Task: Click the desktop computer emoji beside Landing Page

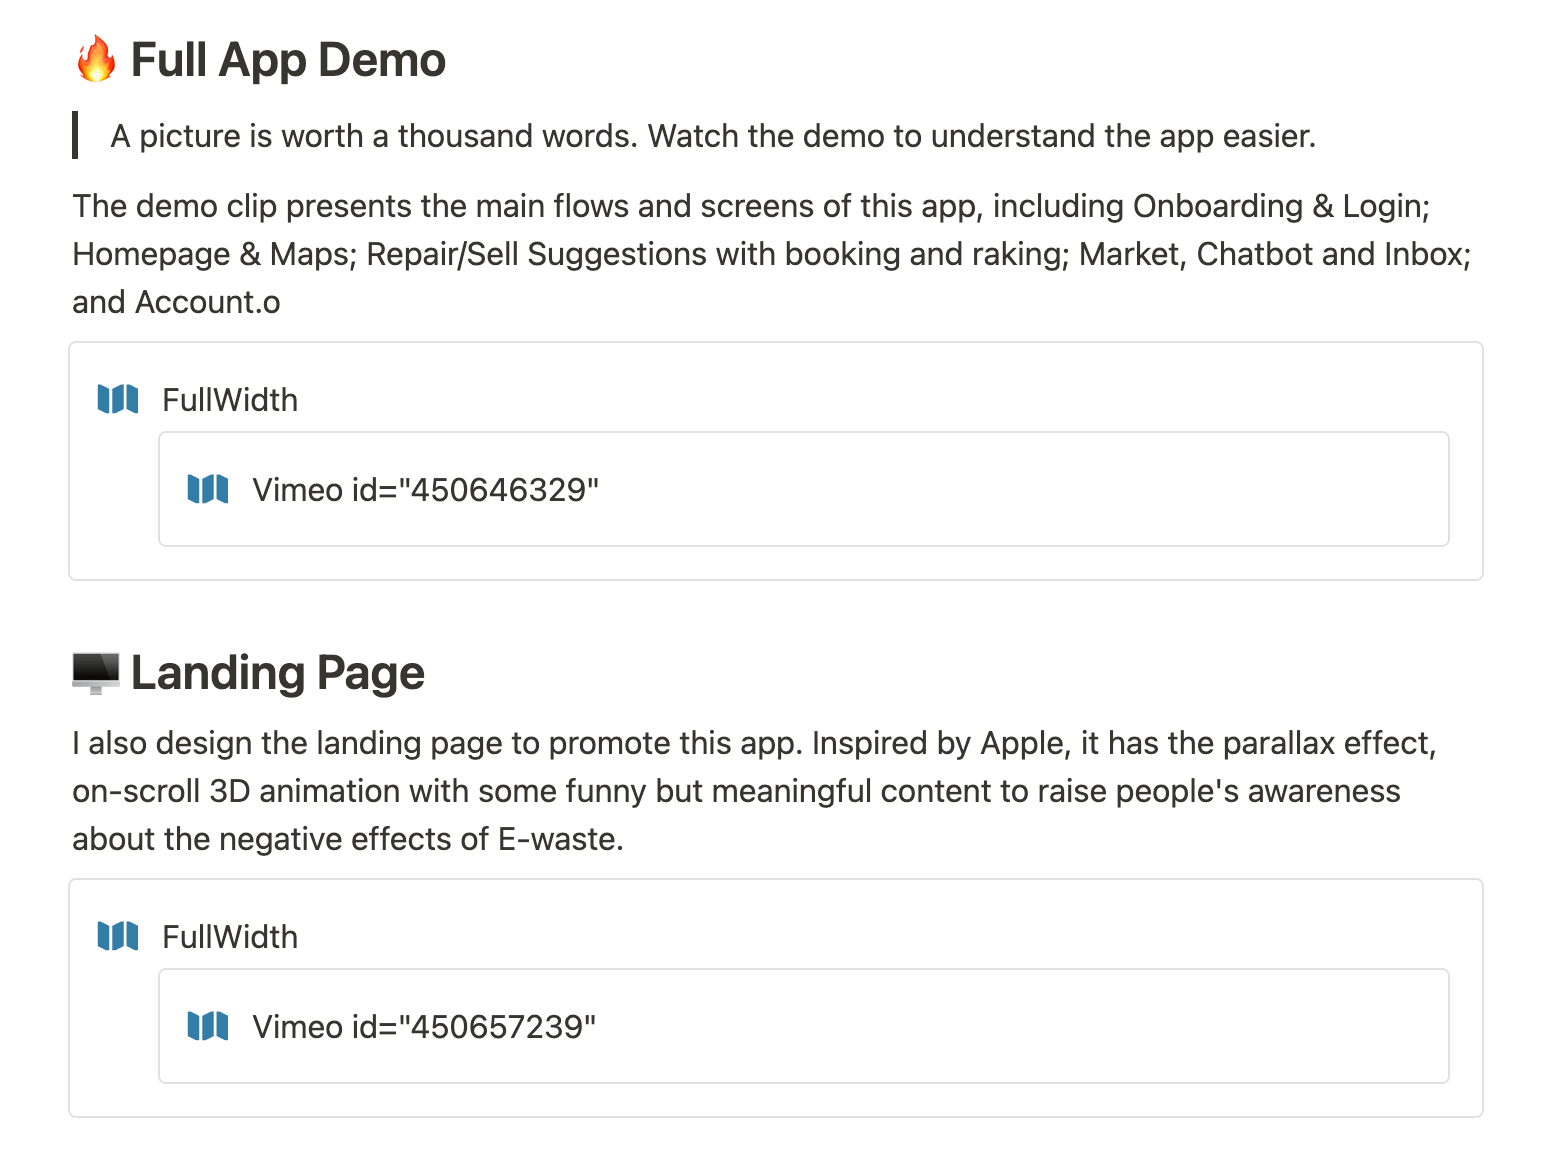Action: [x=96, y=673]
